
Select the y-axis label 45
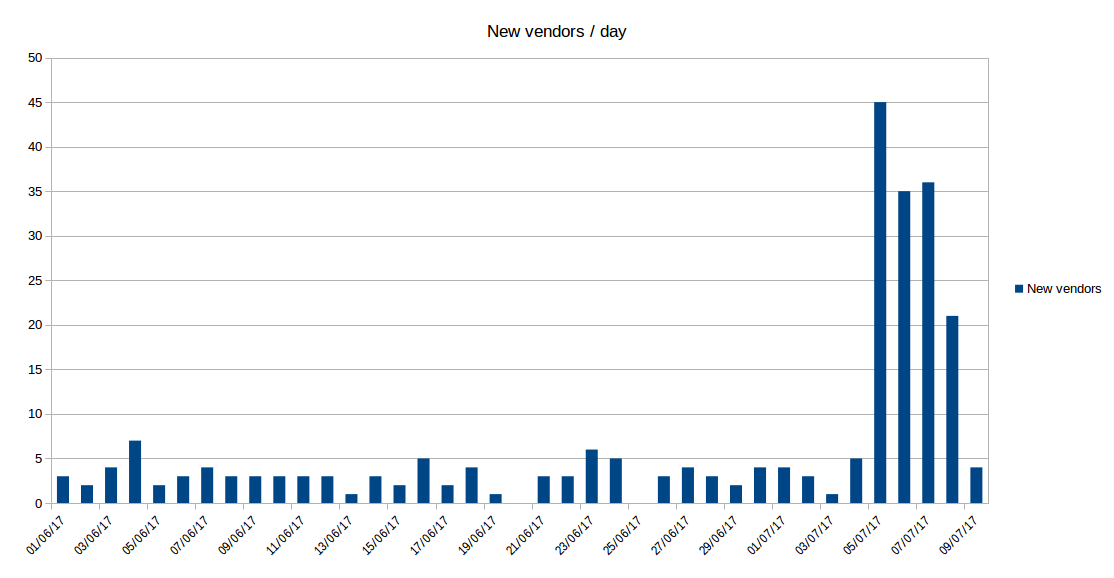click(x=34, y=103)
